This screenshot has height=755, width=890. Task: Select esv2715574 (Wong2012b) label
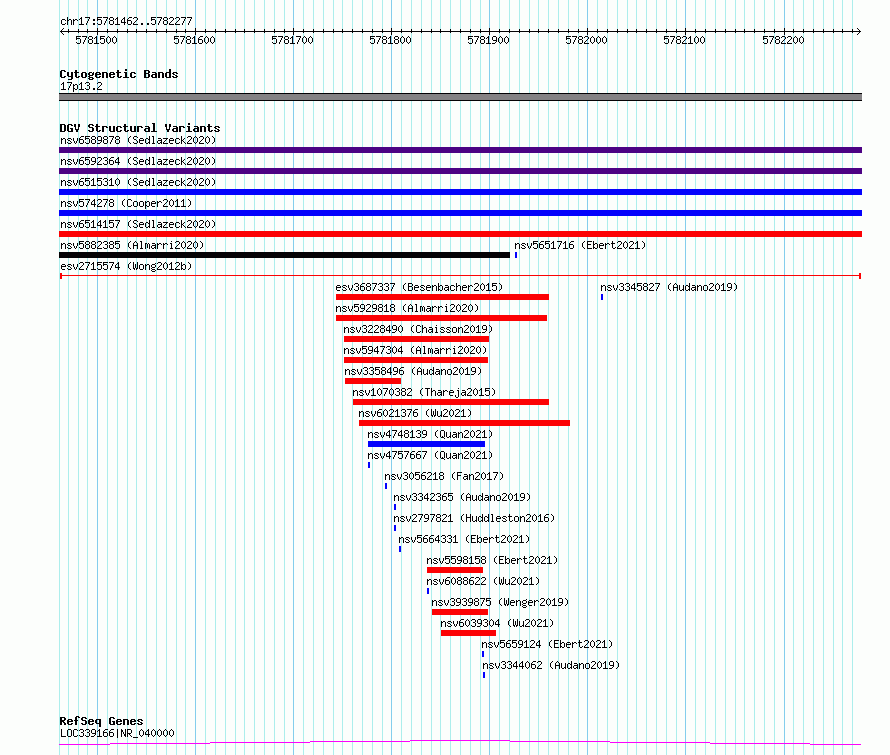tap(126, 266)
